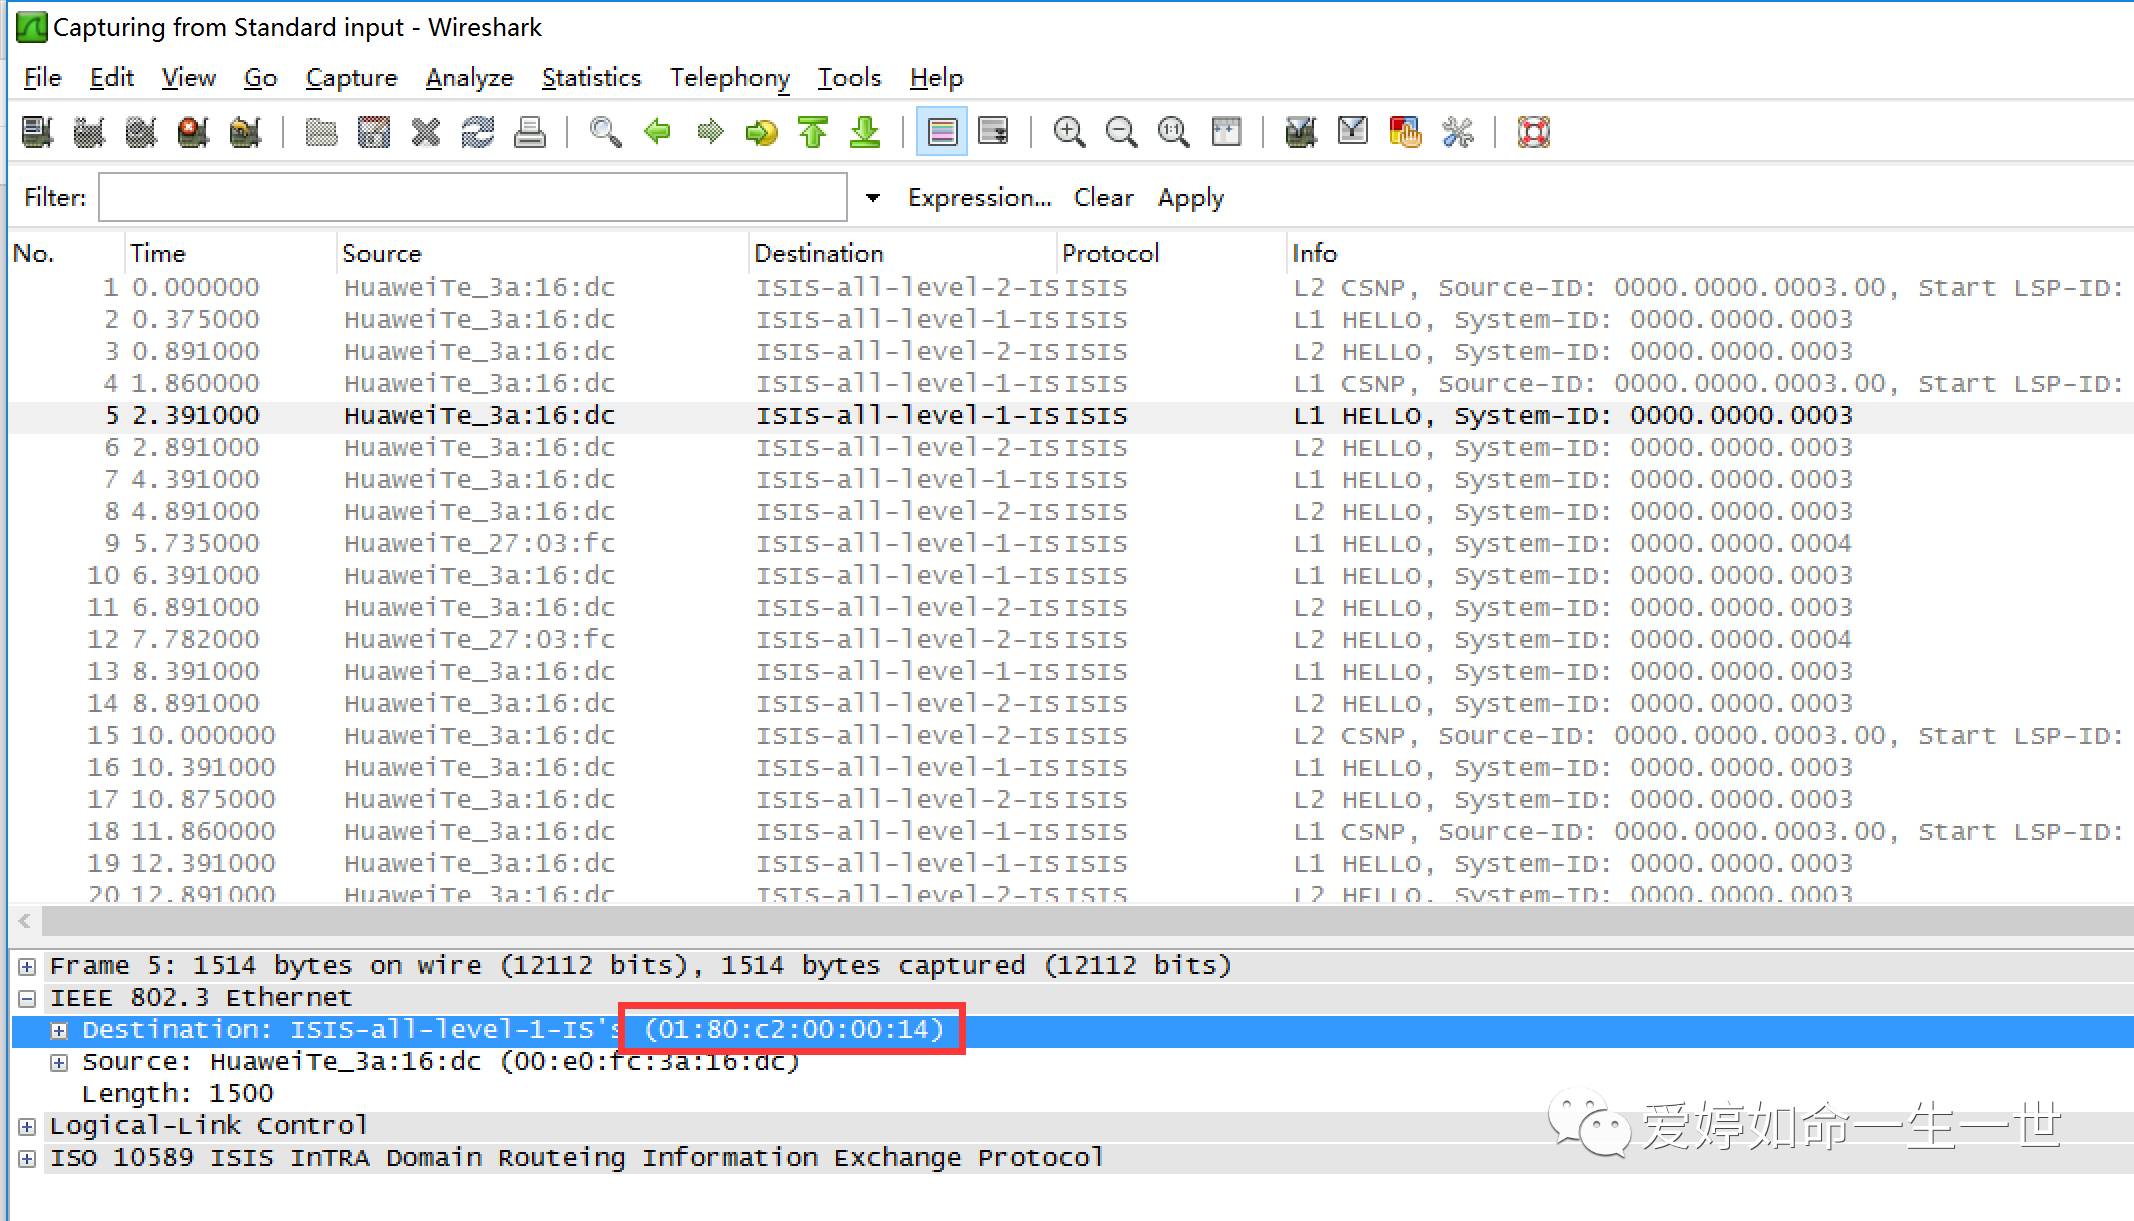Click the Zoom Out toolbar icon
Screen dimensions: 2134x1221
[x=1121, y=132]
